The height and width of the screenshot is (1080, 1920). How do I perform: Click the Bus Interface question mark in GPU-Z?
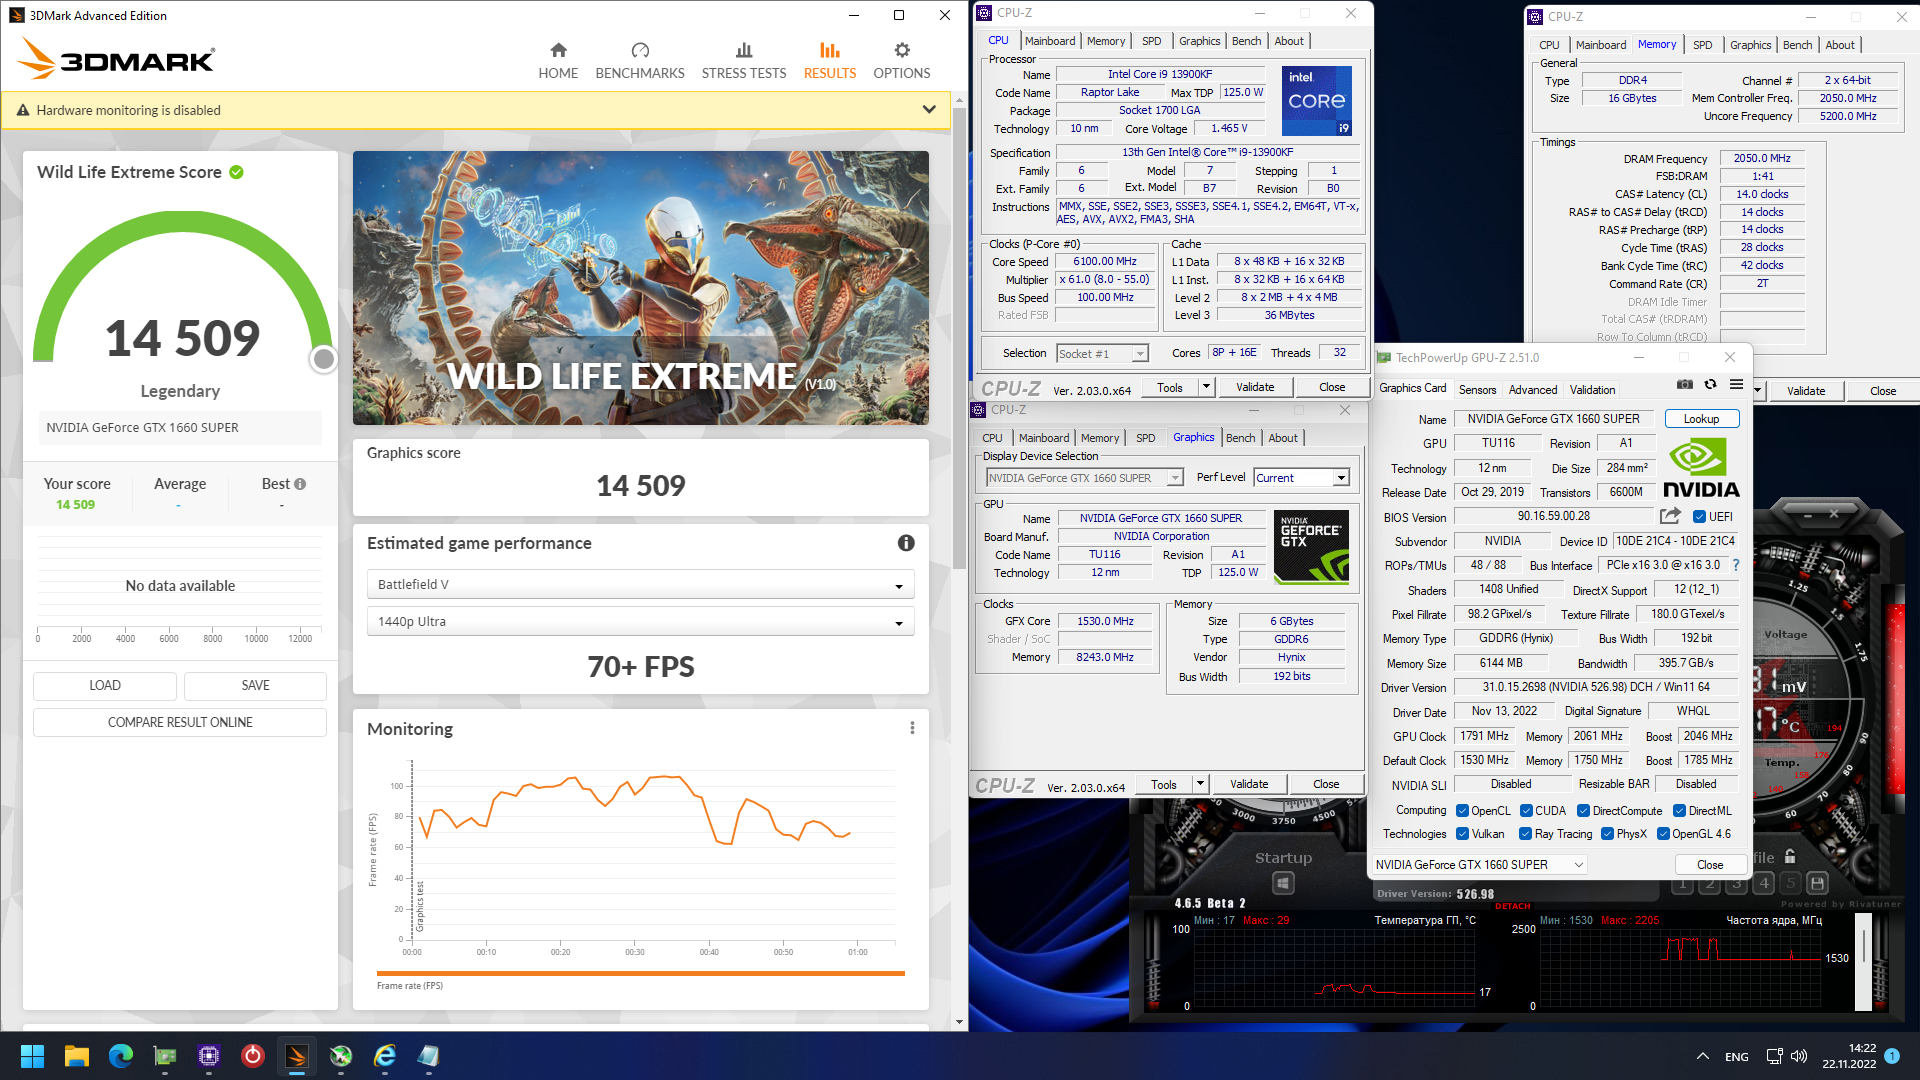point(1736,565)
